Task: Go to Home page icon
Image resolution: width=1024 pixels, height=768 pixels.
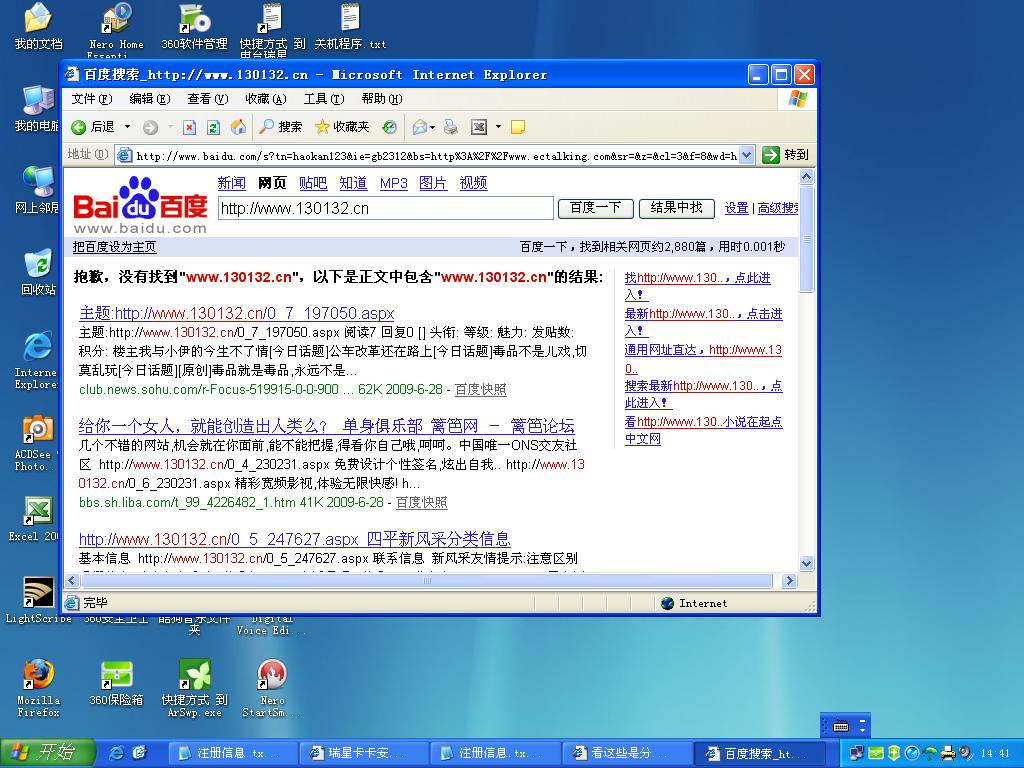Action: (238, 127)
